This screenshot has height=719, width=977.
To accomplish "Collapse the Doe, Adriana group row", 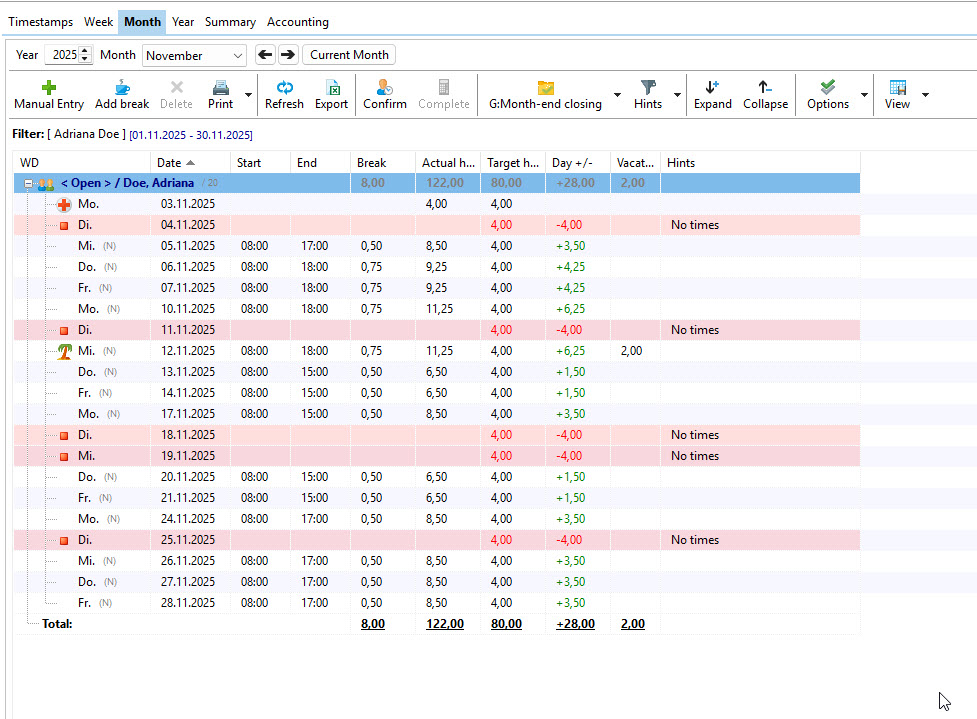I will [29, 184].
